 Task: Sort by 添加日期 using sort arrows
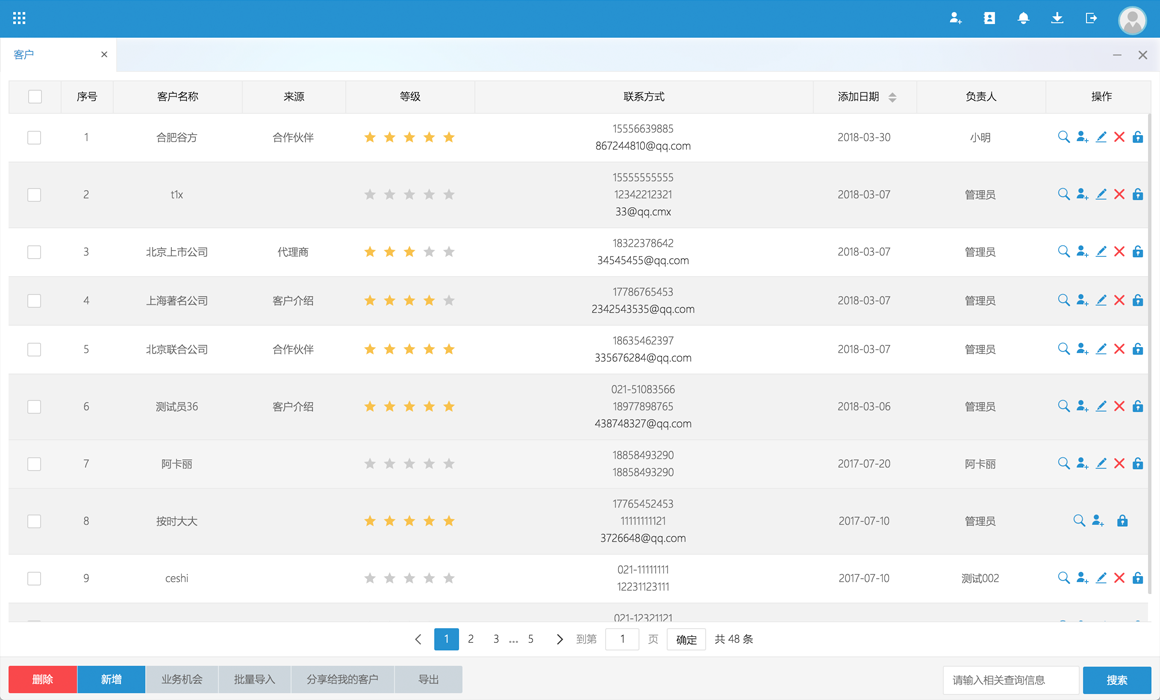pyautogui.click(x=892, y=97)
